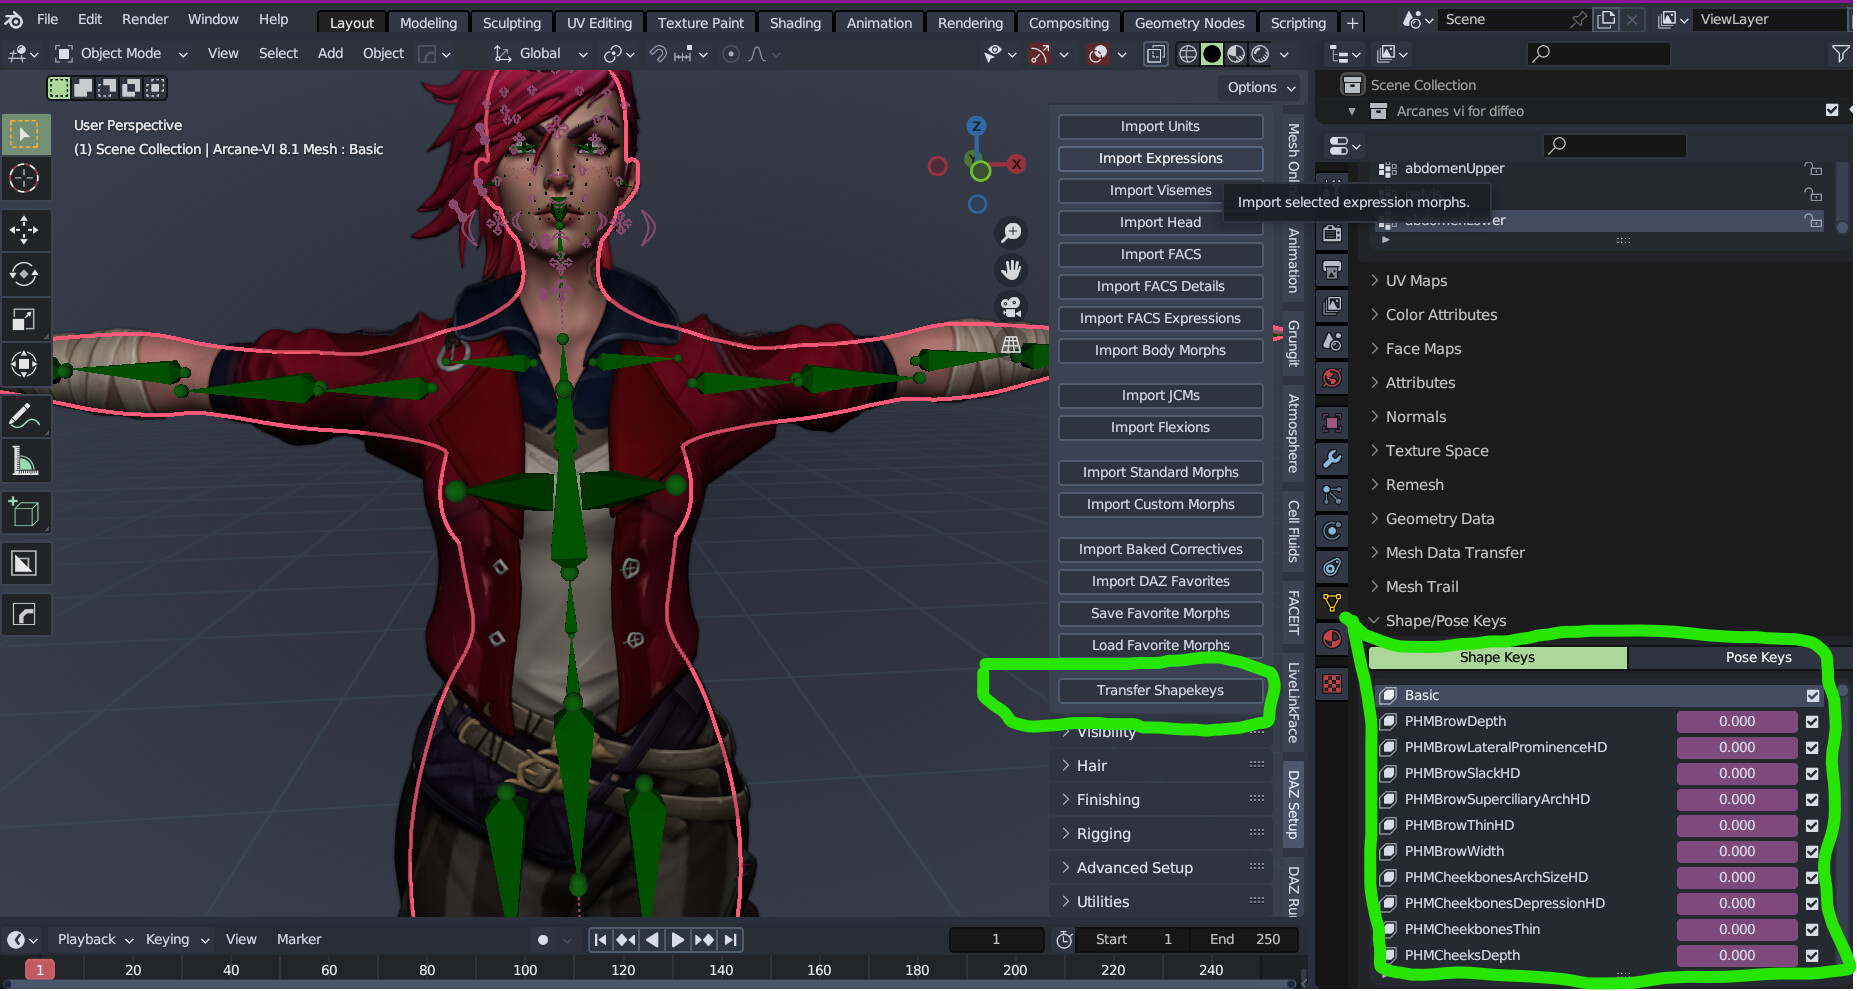Select the Move tool
This screenshot has width=1857, height=991.
click(x=24, y=230)
